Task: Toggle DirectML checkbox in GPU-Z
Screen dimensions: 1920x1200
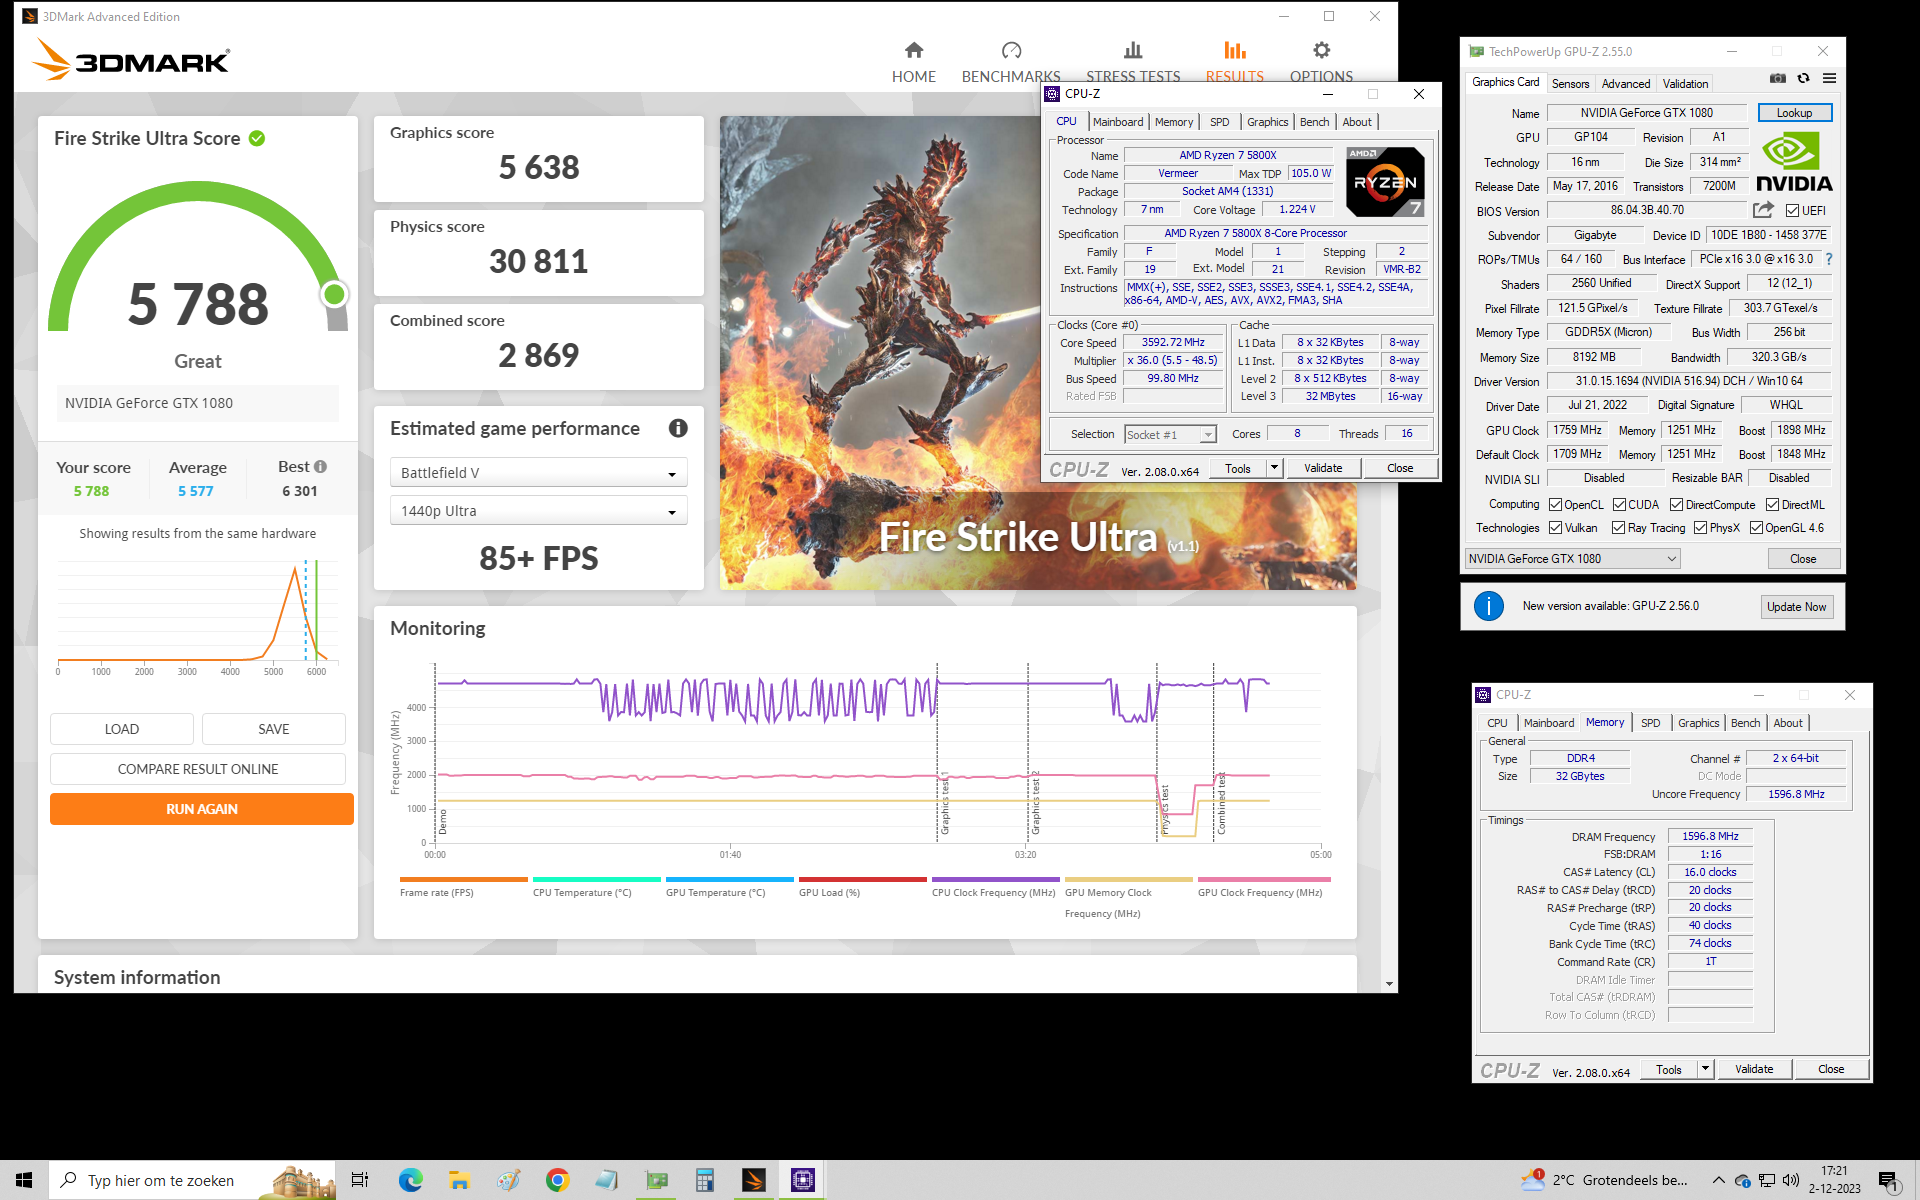Action: [x=1772, y=505]
